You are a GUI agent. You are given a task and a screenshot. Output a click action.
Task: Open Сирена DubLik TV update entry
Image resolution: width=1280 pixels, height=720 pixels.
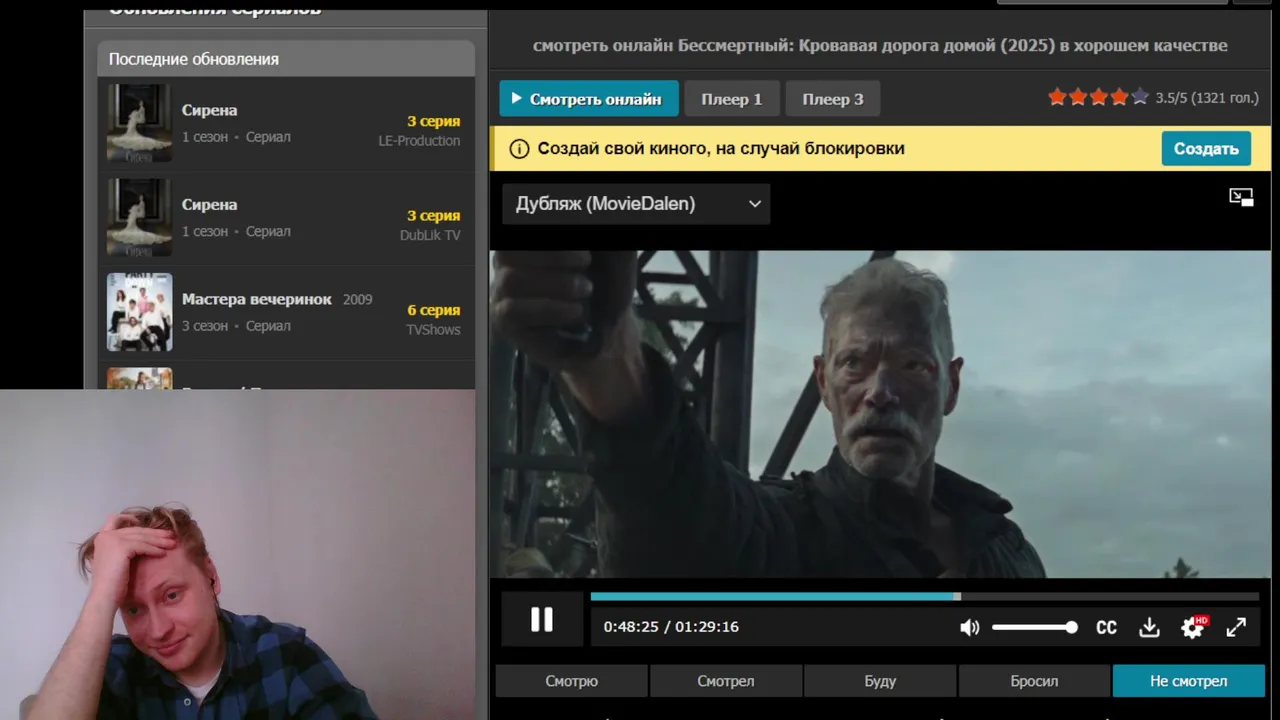285,218
